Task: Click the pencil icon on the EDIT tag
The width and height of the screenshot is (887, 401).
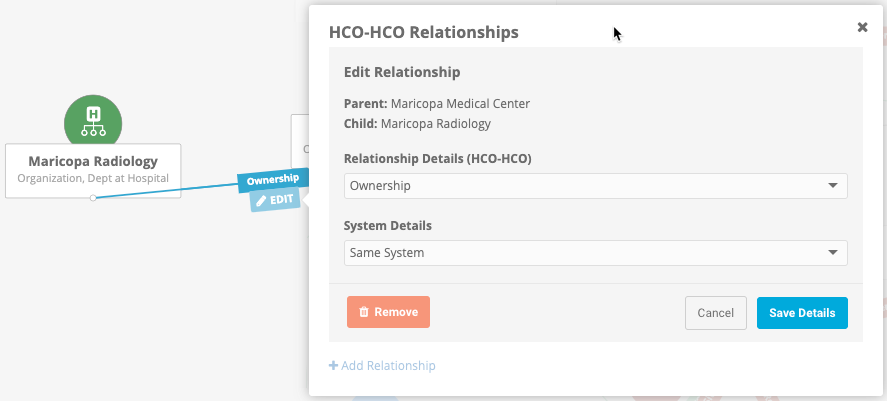Action: (x=262, y=201)
